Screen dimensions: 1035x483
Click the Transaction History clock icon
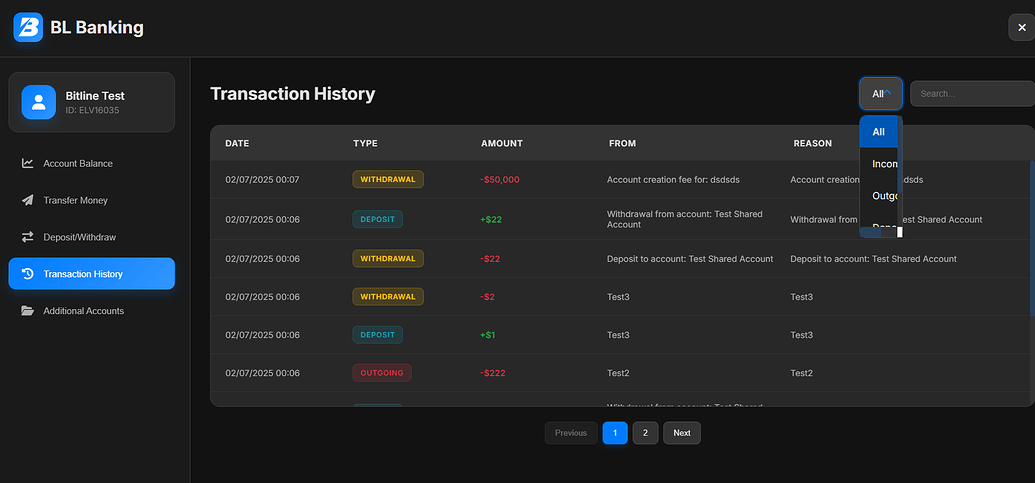(x=28, y=274)
